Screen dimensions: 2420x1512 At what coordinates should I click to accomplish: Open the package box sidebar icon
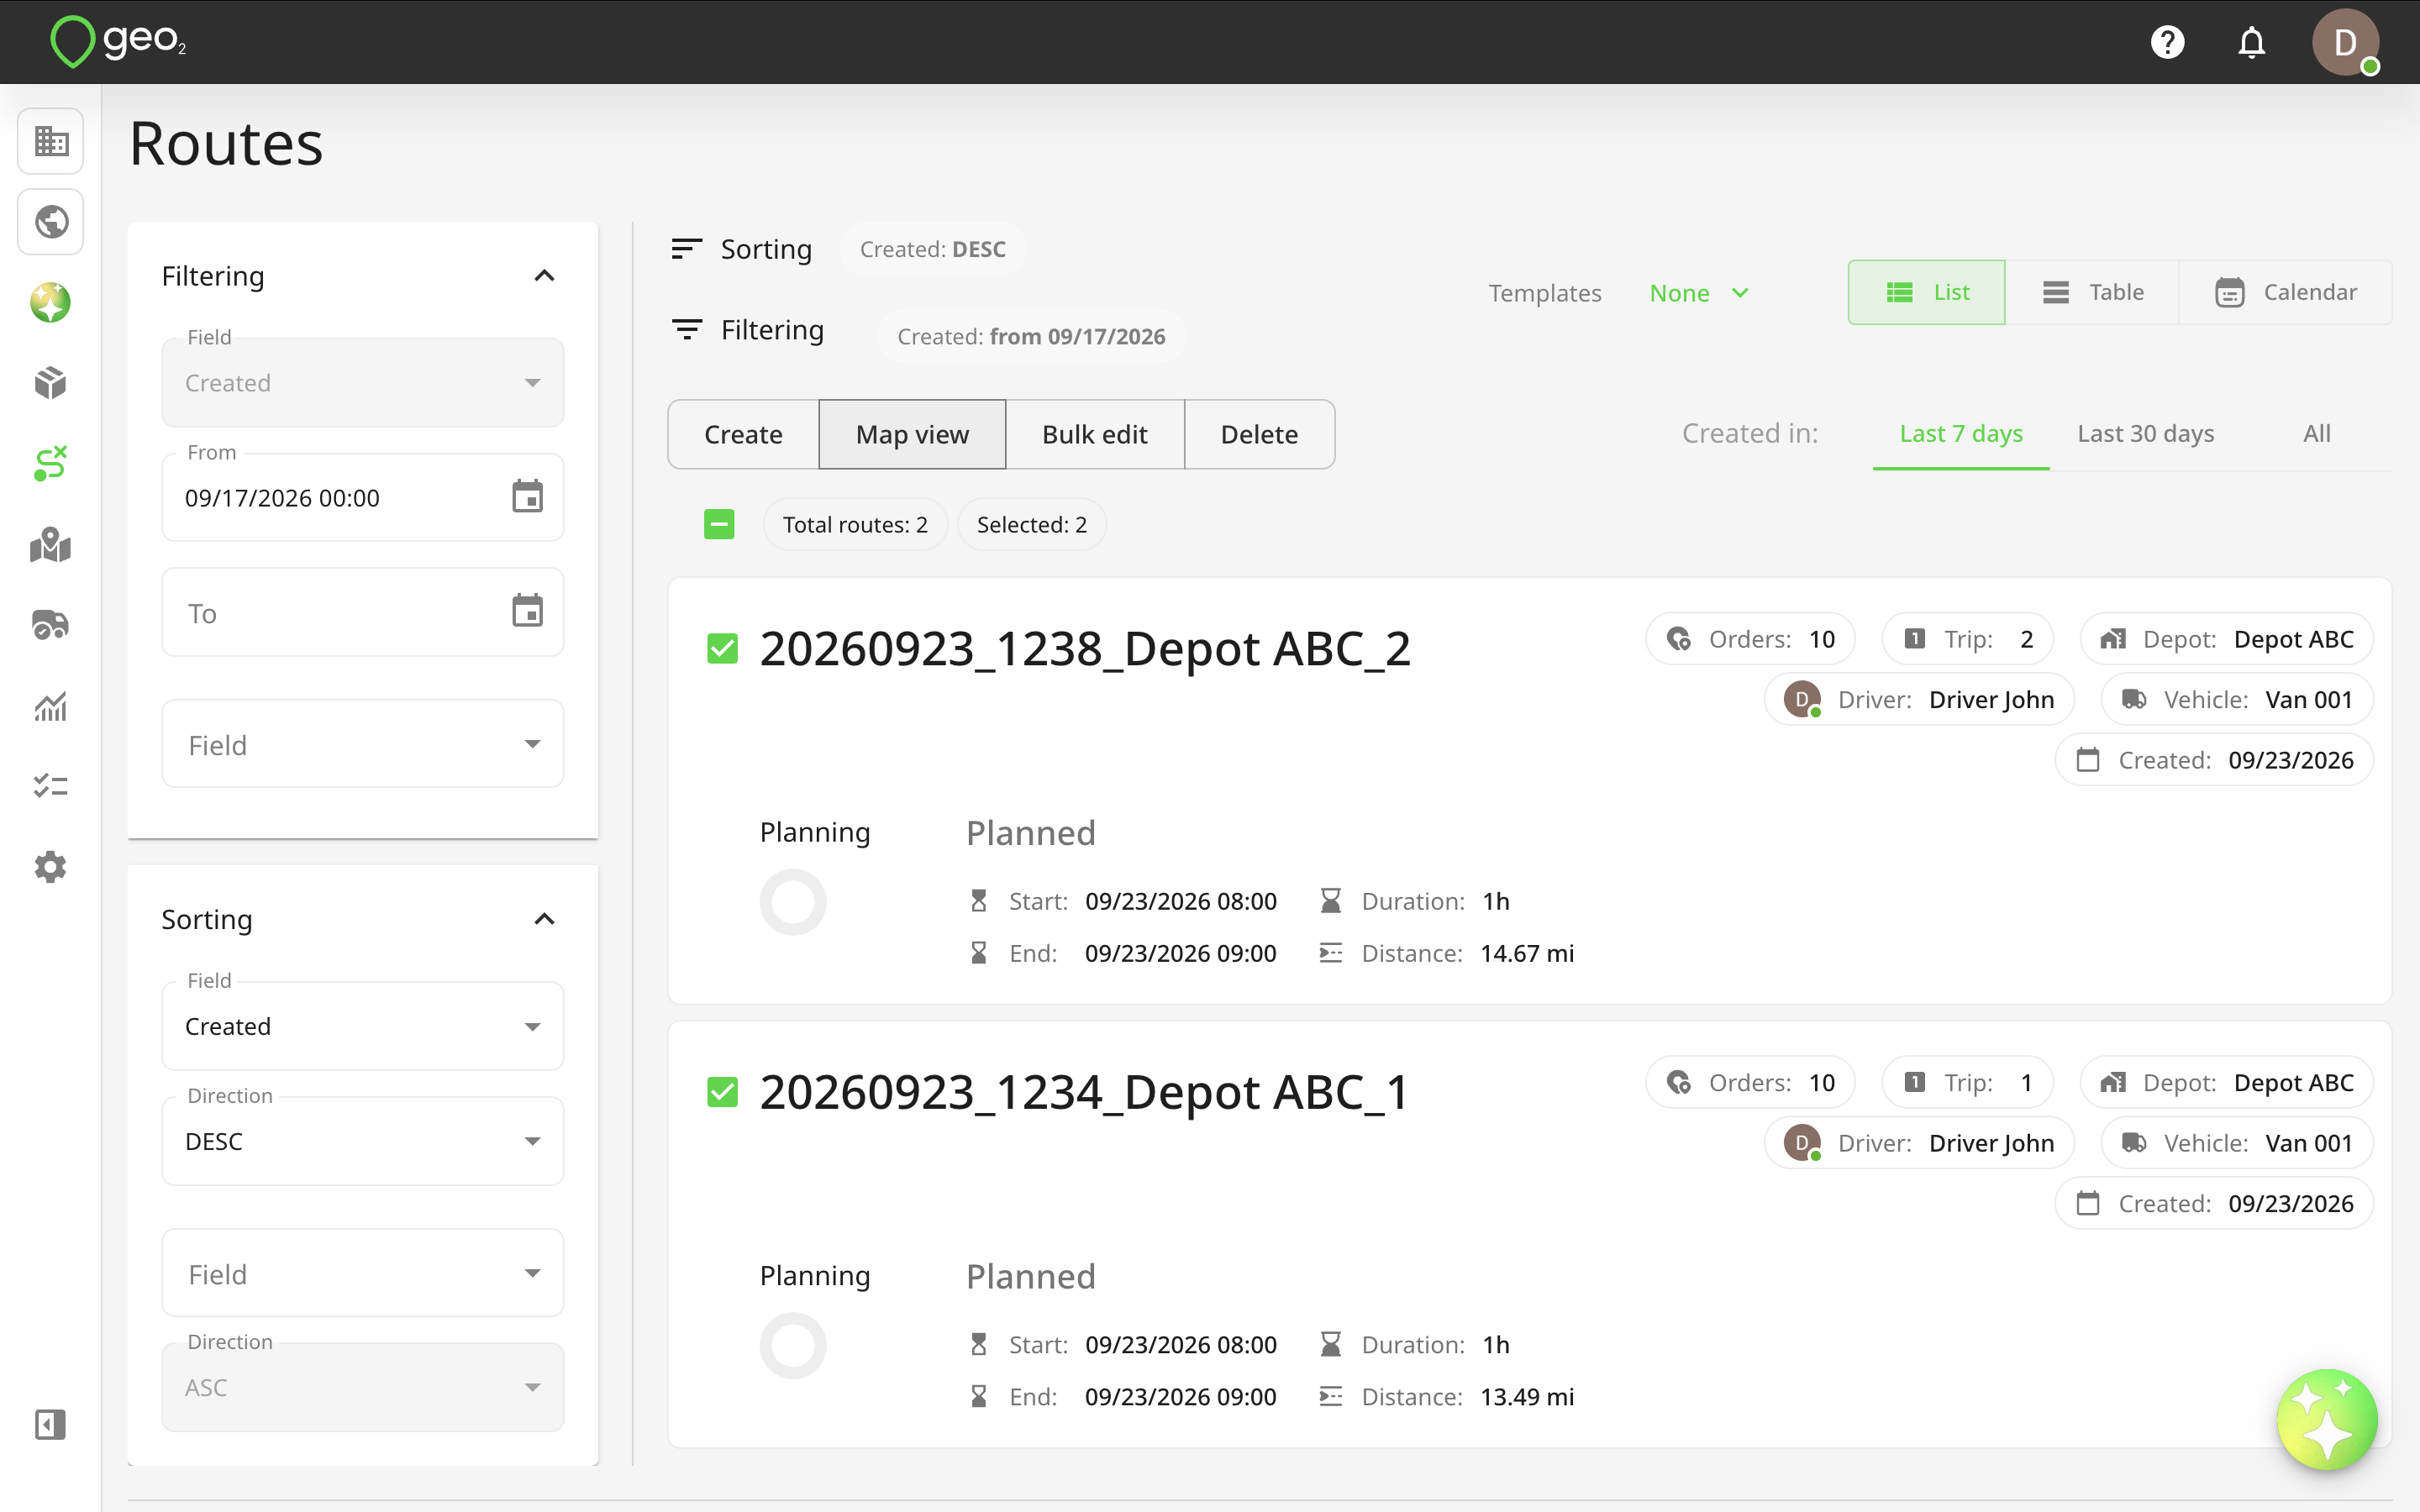click(x=51, y=383)
